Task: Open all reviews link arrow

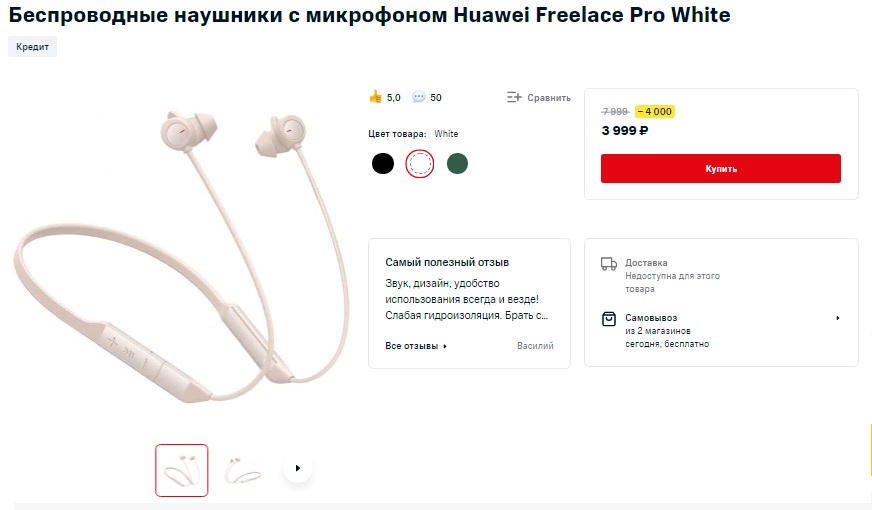Action: pyautogui.click(x=445, y=346)
